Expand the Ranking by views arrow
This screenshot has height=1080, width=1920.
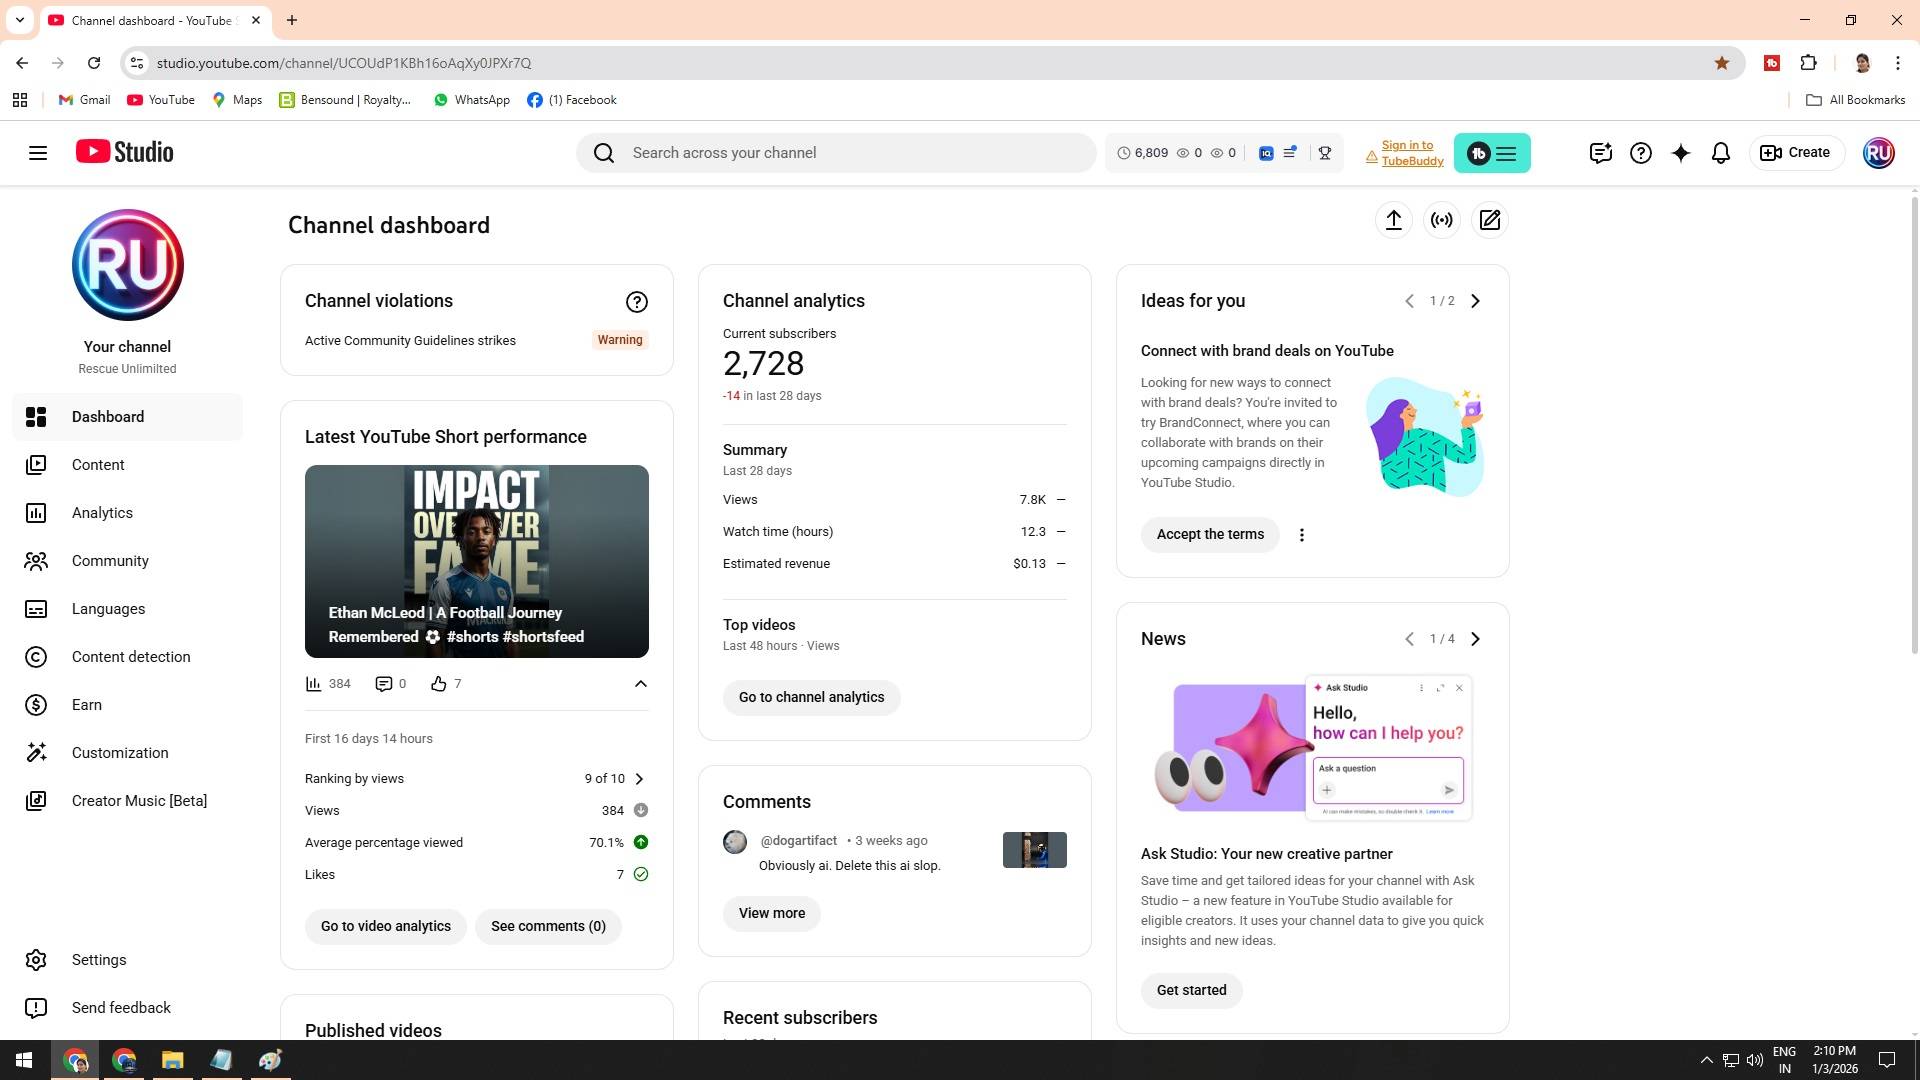639,779
